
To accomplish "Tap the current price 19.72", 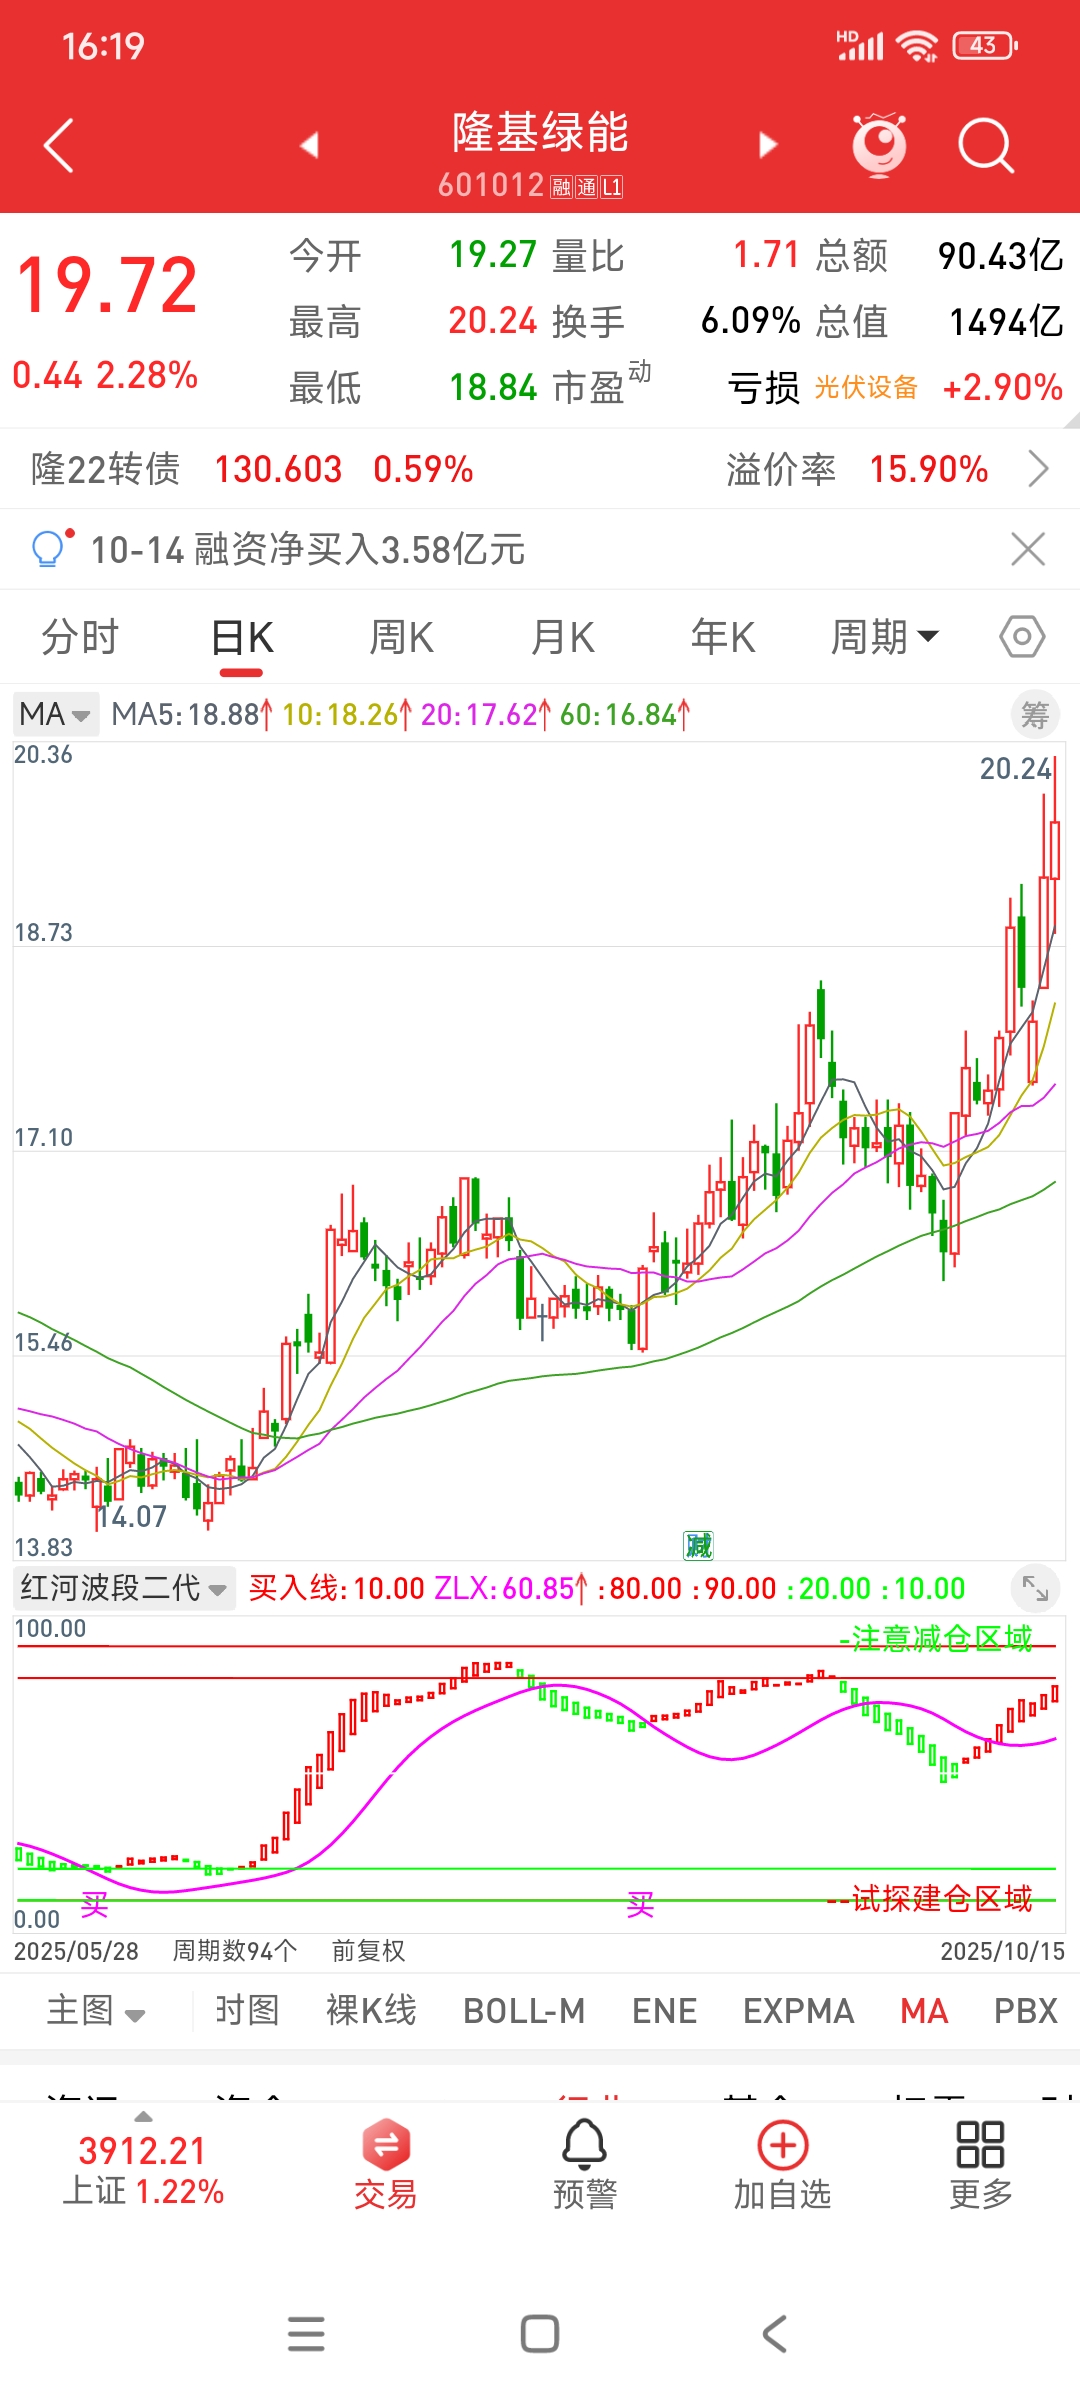I will [108, 286].
